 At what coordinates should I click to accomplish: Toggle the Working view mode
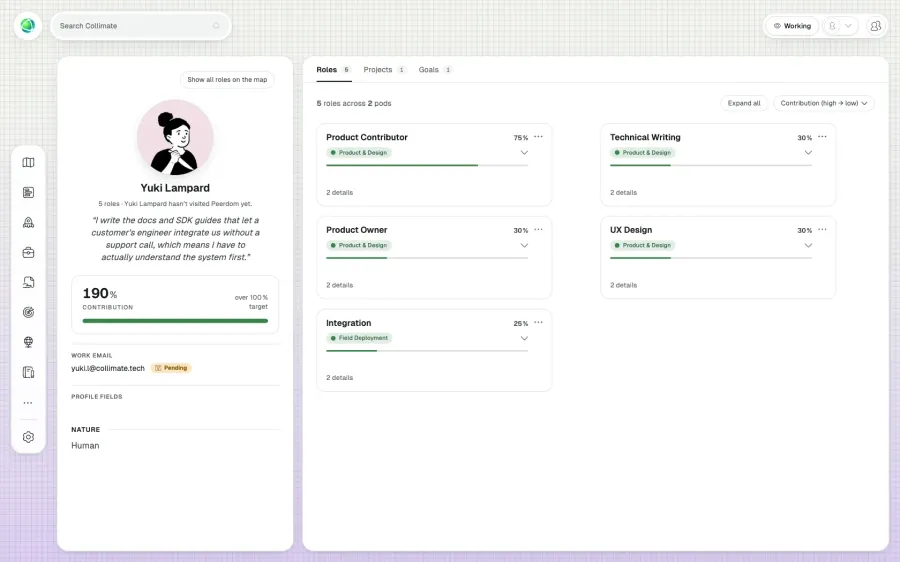pyautogui.click(x=792, y=26)
